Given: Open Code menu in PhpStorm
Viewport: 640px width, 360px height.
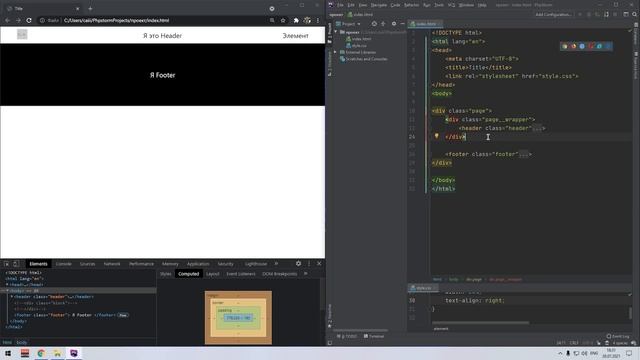Looking at the screenshot, I should (x=395, y=5).
